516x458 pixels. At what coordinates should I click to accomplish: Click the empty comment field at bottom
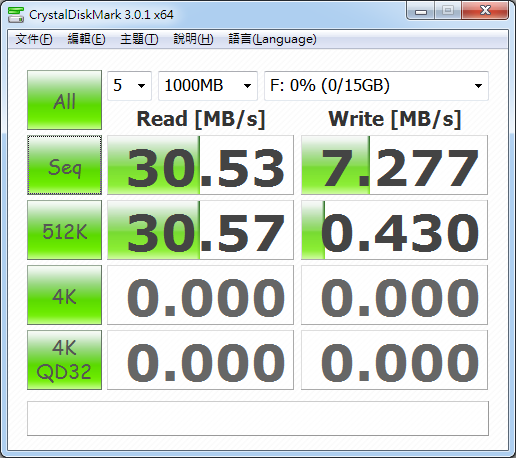(x=258, y=418)
